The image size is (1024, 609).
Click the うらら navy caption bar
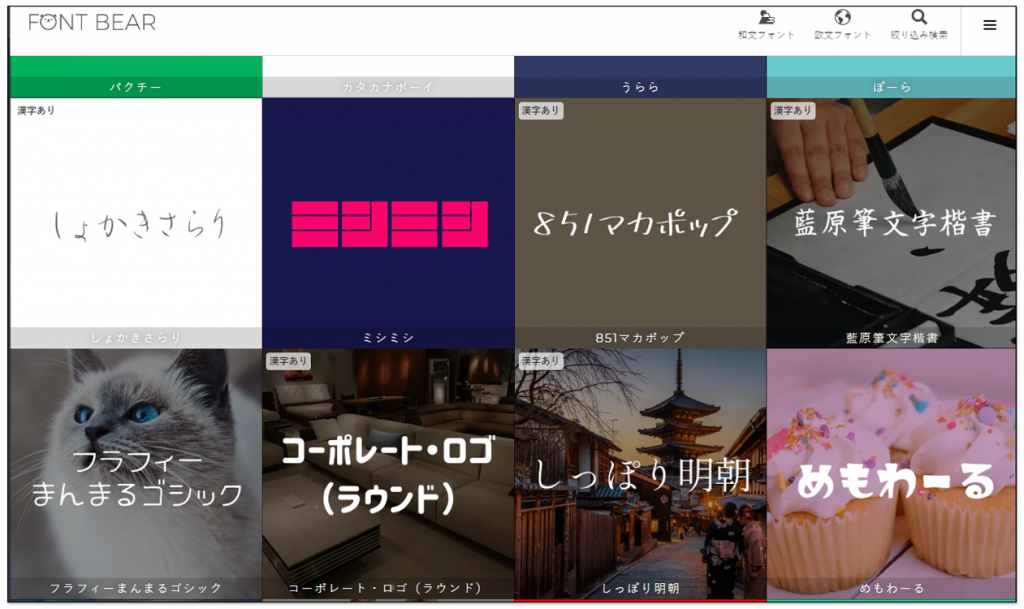640,87
